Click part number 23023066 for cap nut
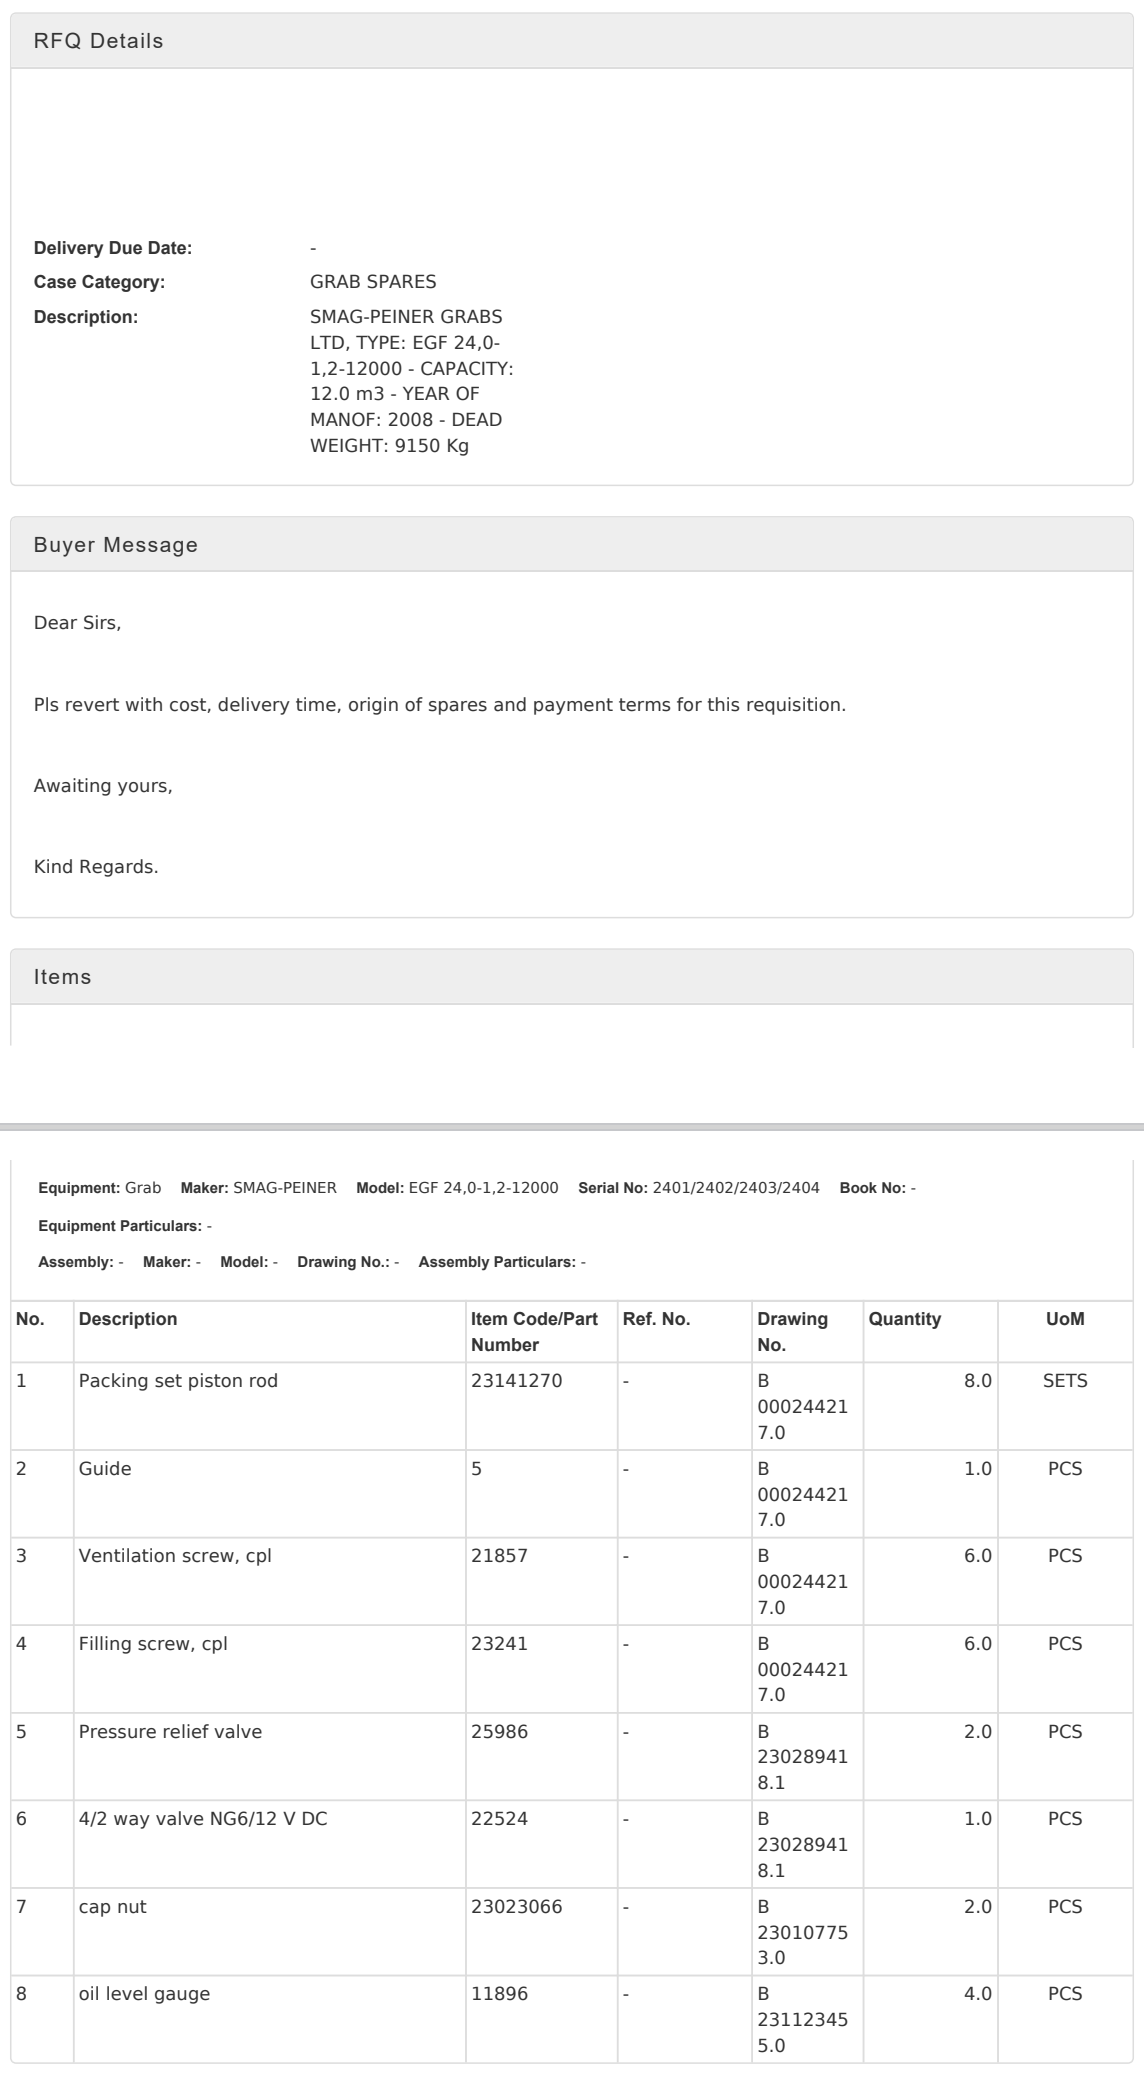1144x2076 pixels. click(516, 1906)
